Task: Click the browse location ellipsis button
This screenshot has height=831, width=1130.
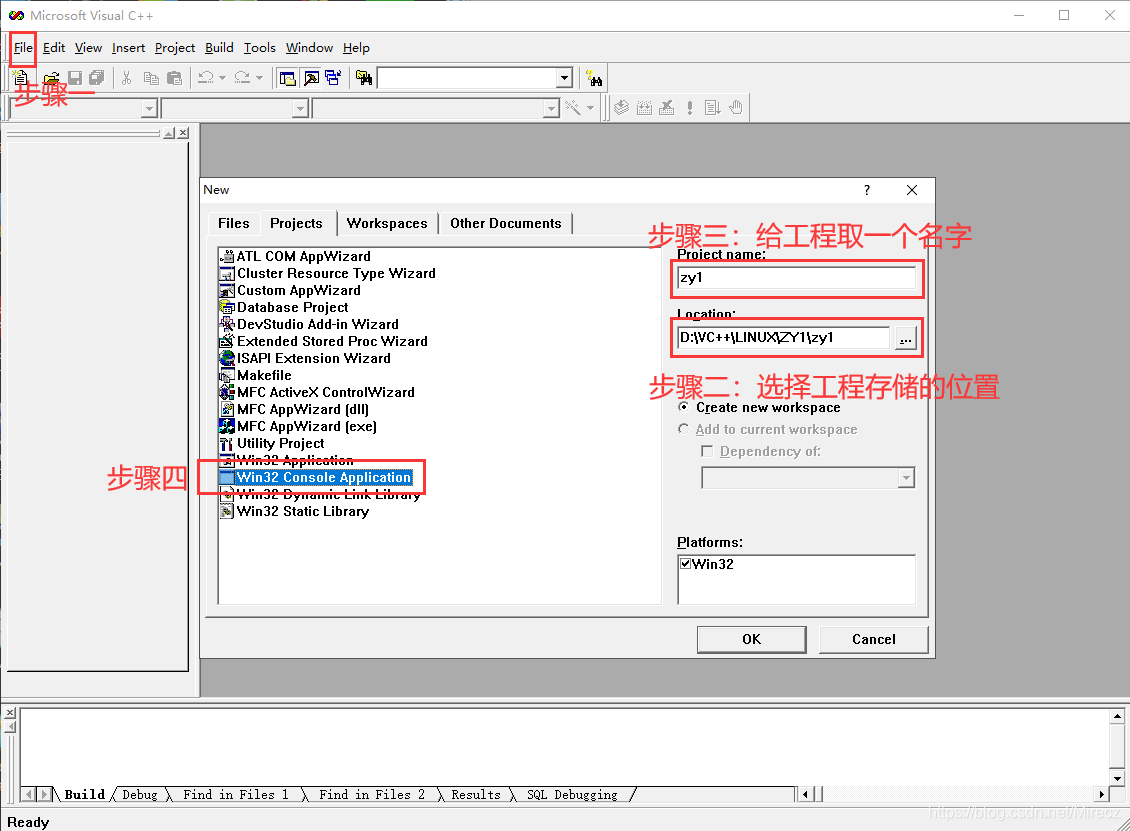Action: [906, 338]
